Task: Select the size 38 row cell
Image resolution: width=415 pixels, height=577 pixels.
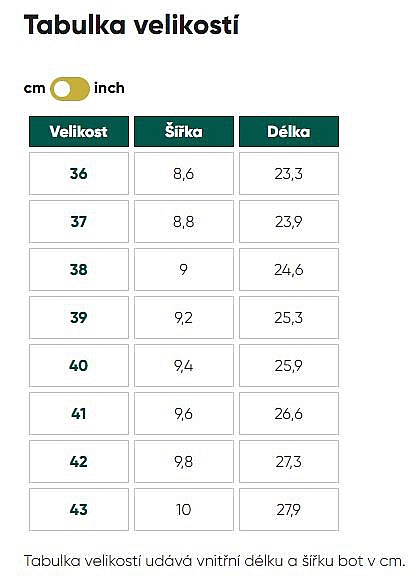Action: click(x=79, y=270)
